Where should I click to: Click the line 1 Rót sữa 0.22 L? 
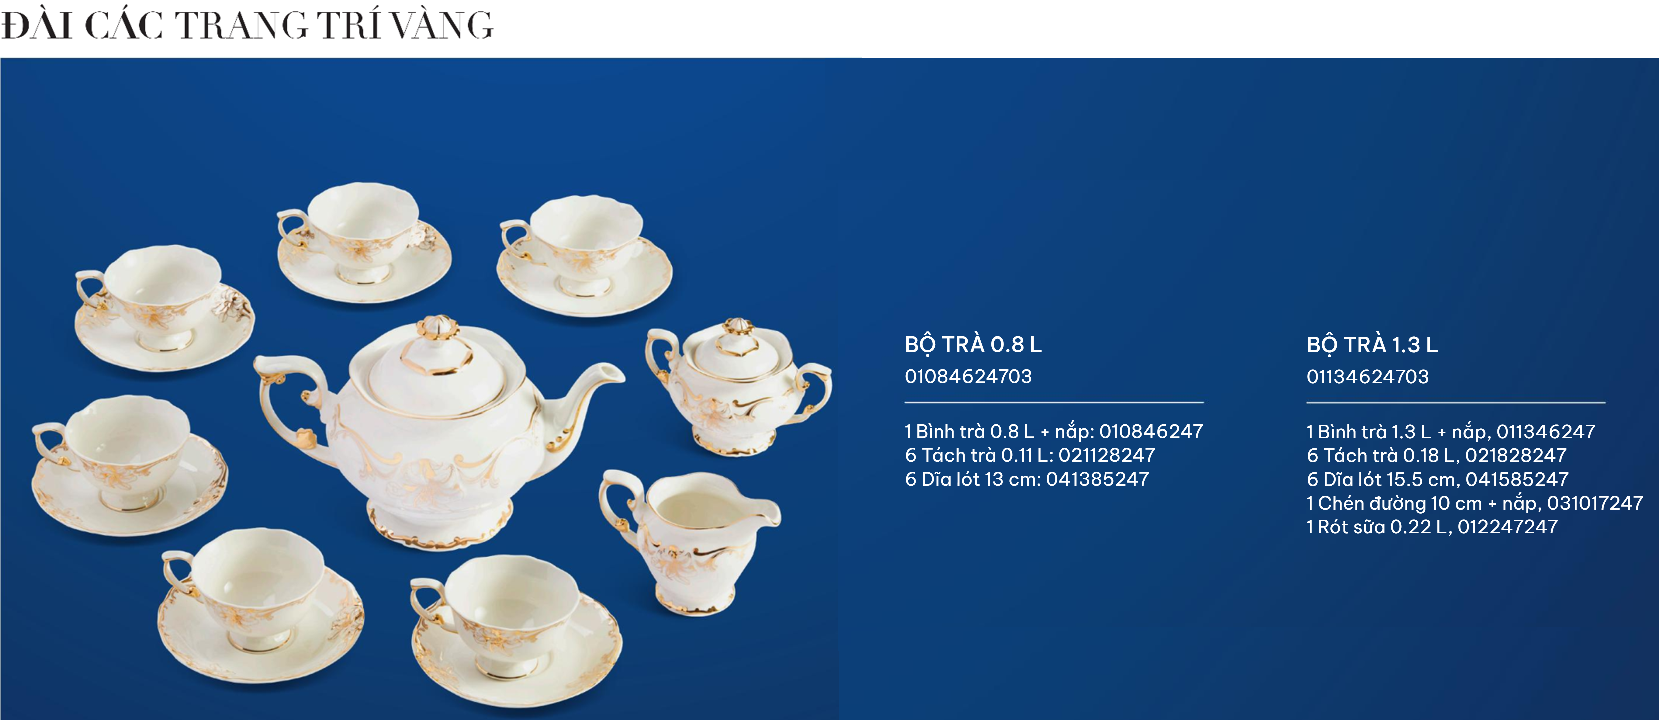[1432, 527]
